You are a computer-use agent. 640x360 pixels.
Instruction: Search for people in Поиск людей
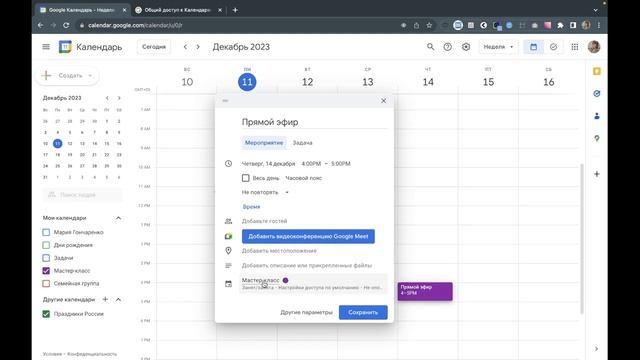(82, 195)
